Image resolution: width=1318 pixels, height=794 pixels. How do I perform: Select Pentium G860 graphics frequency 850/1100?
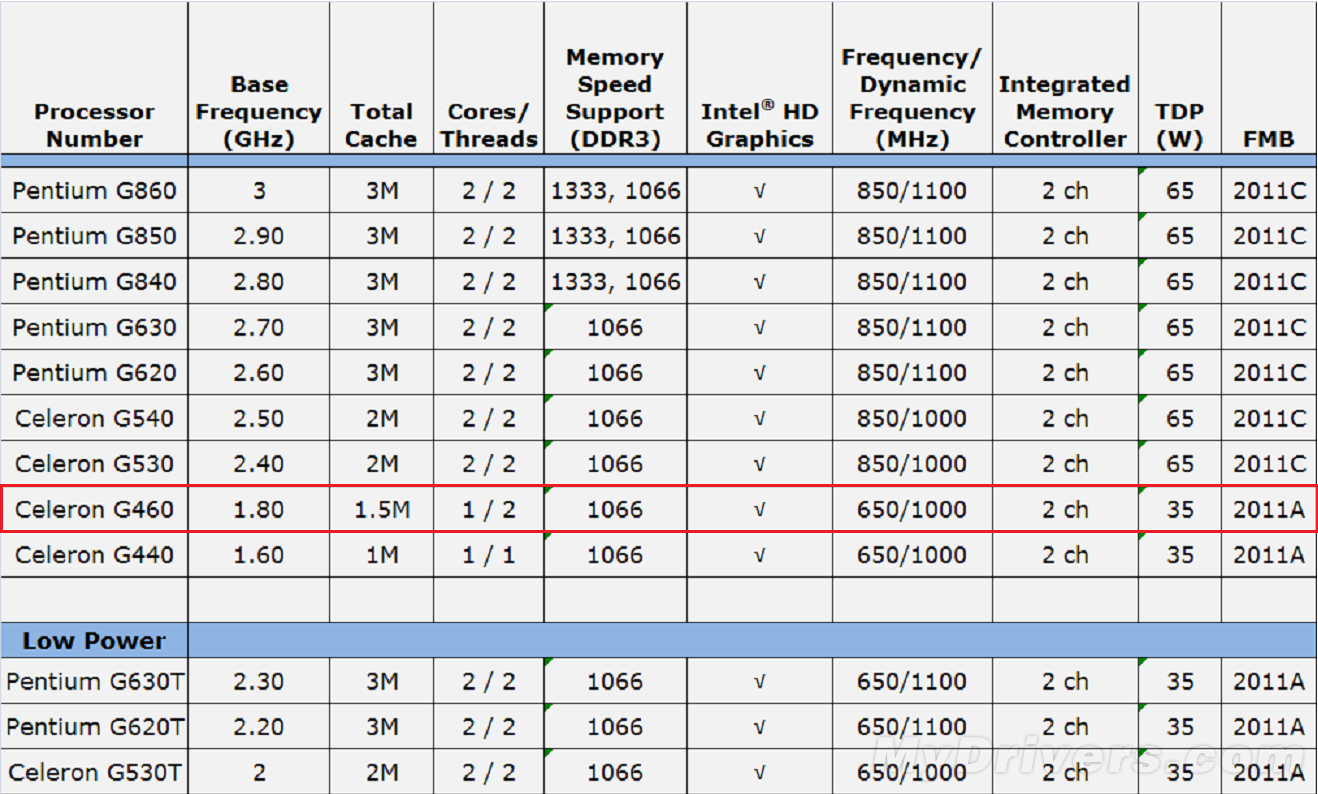(911, 190)
